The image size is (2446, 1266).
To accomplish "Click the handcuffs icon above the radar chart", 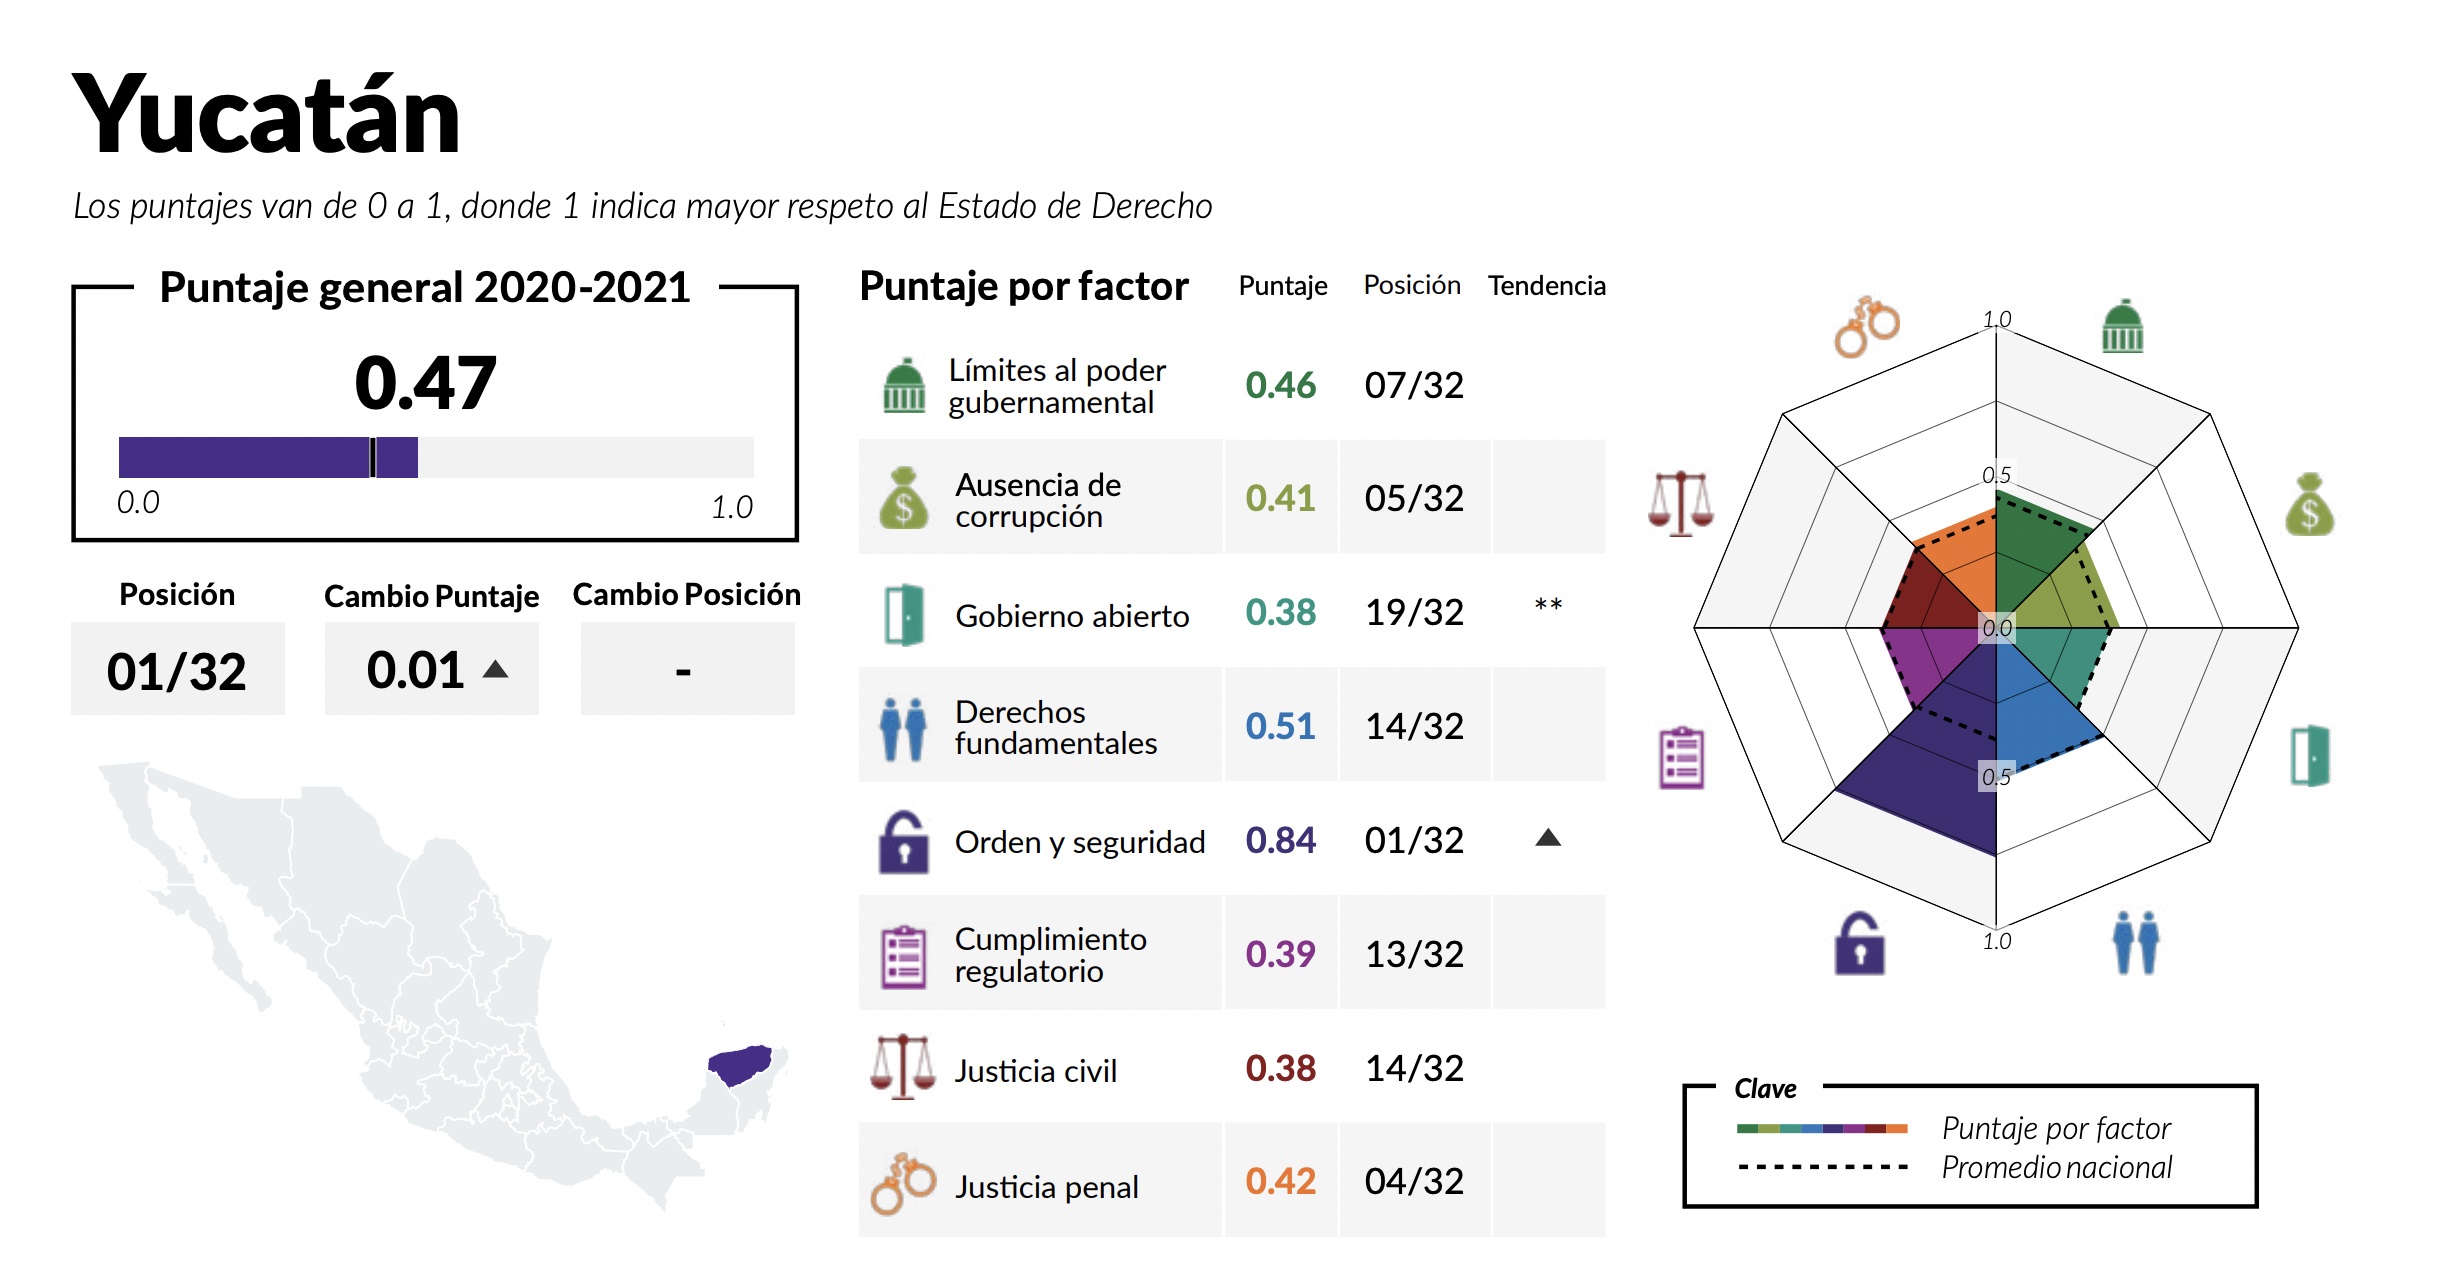I will [1866, 326].
